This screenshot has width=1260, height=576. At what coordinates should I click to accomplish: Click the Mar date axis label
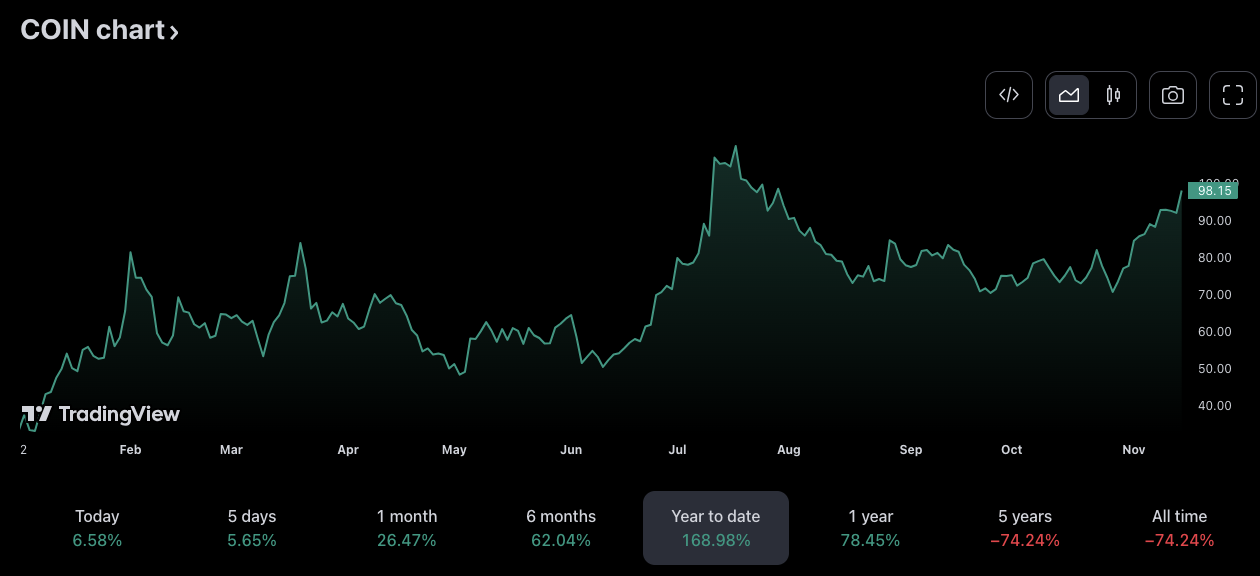click(231, 450)
